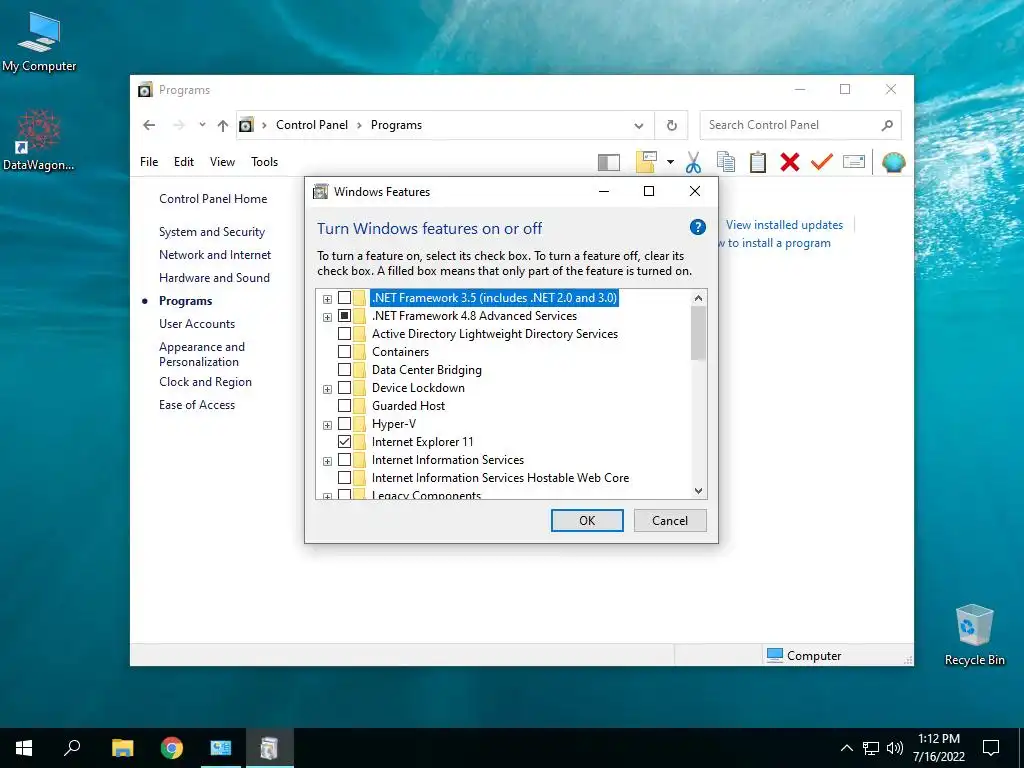Check .NET Framework 3.5 checkbox
This screenshot has height=768, width=1024.
(344, 298)
